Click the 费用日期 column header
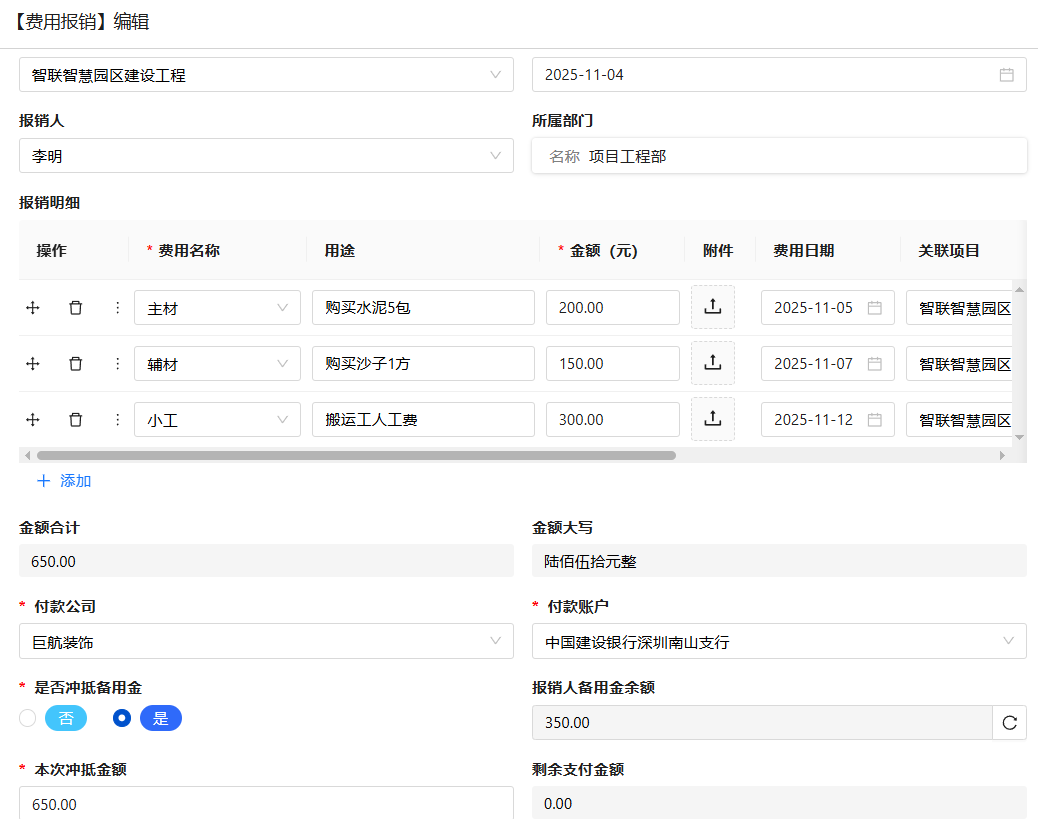The height and width of the screenshot is (819, 1038). 803,251
